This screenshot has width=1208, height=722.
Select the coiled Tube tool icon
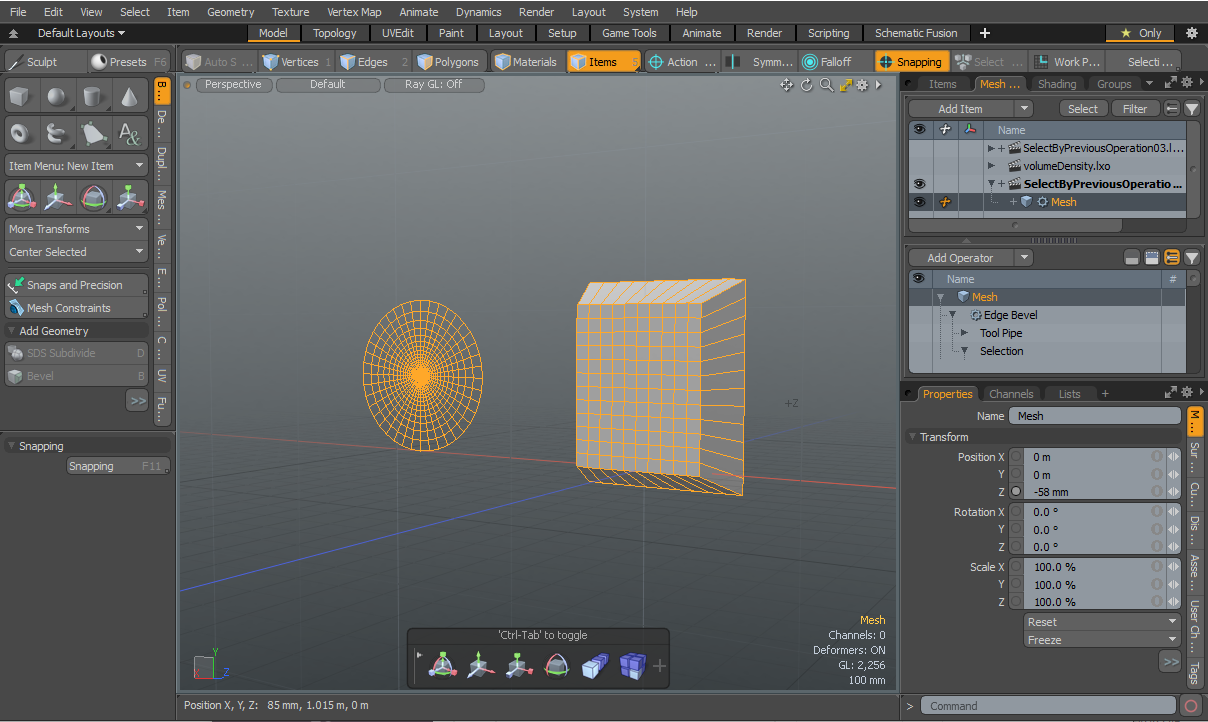pyautogui.click(x=58, y=133)
